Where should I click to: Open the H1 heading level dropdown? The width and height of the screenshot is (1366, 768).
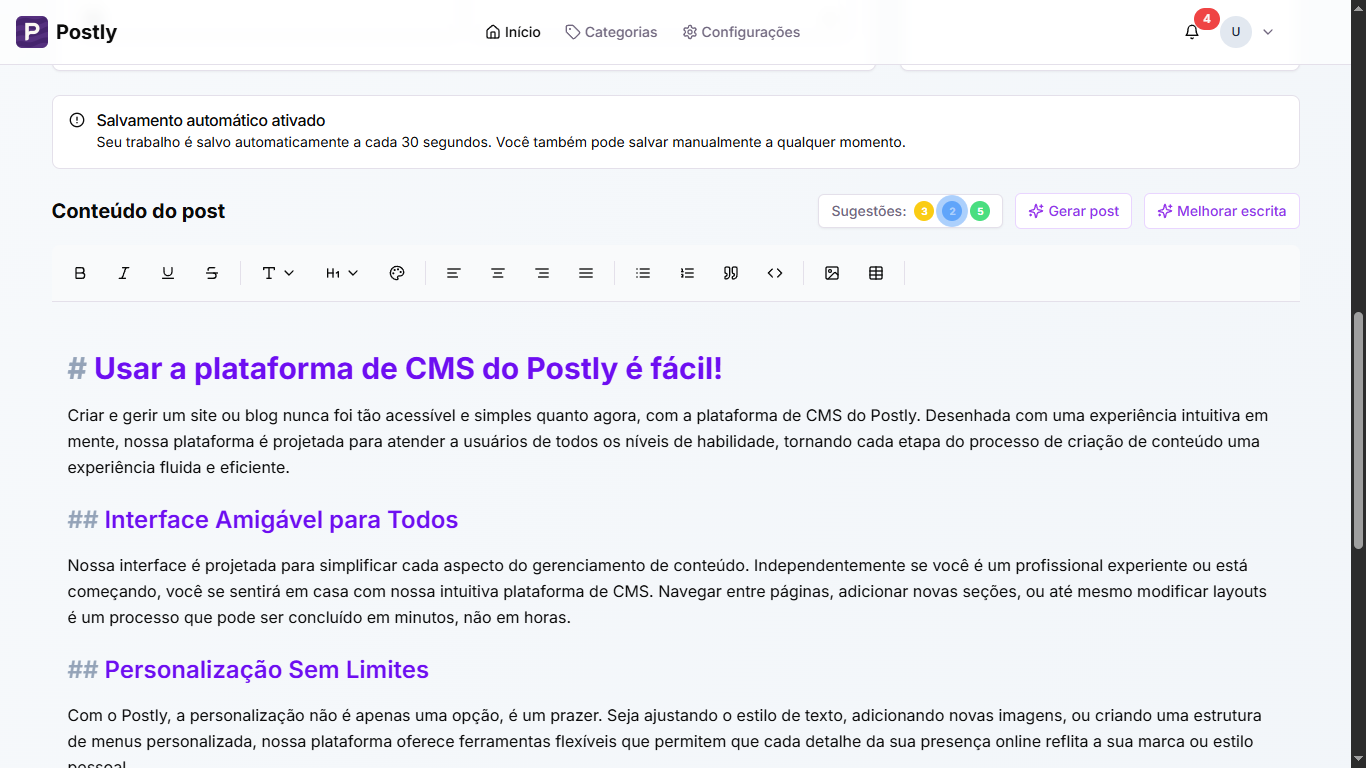tap(340, 272)
